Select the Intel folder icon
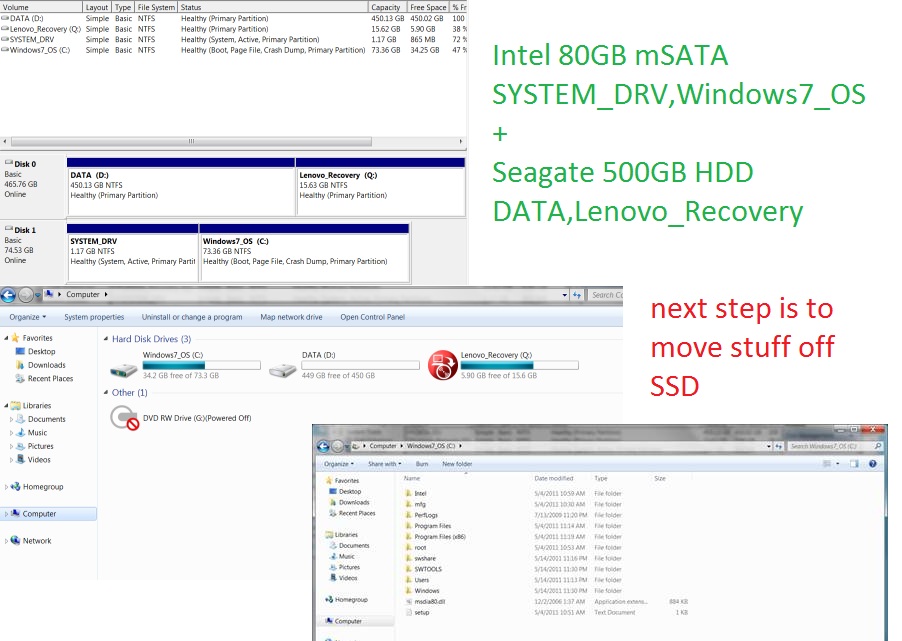 408,493
